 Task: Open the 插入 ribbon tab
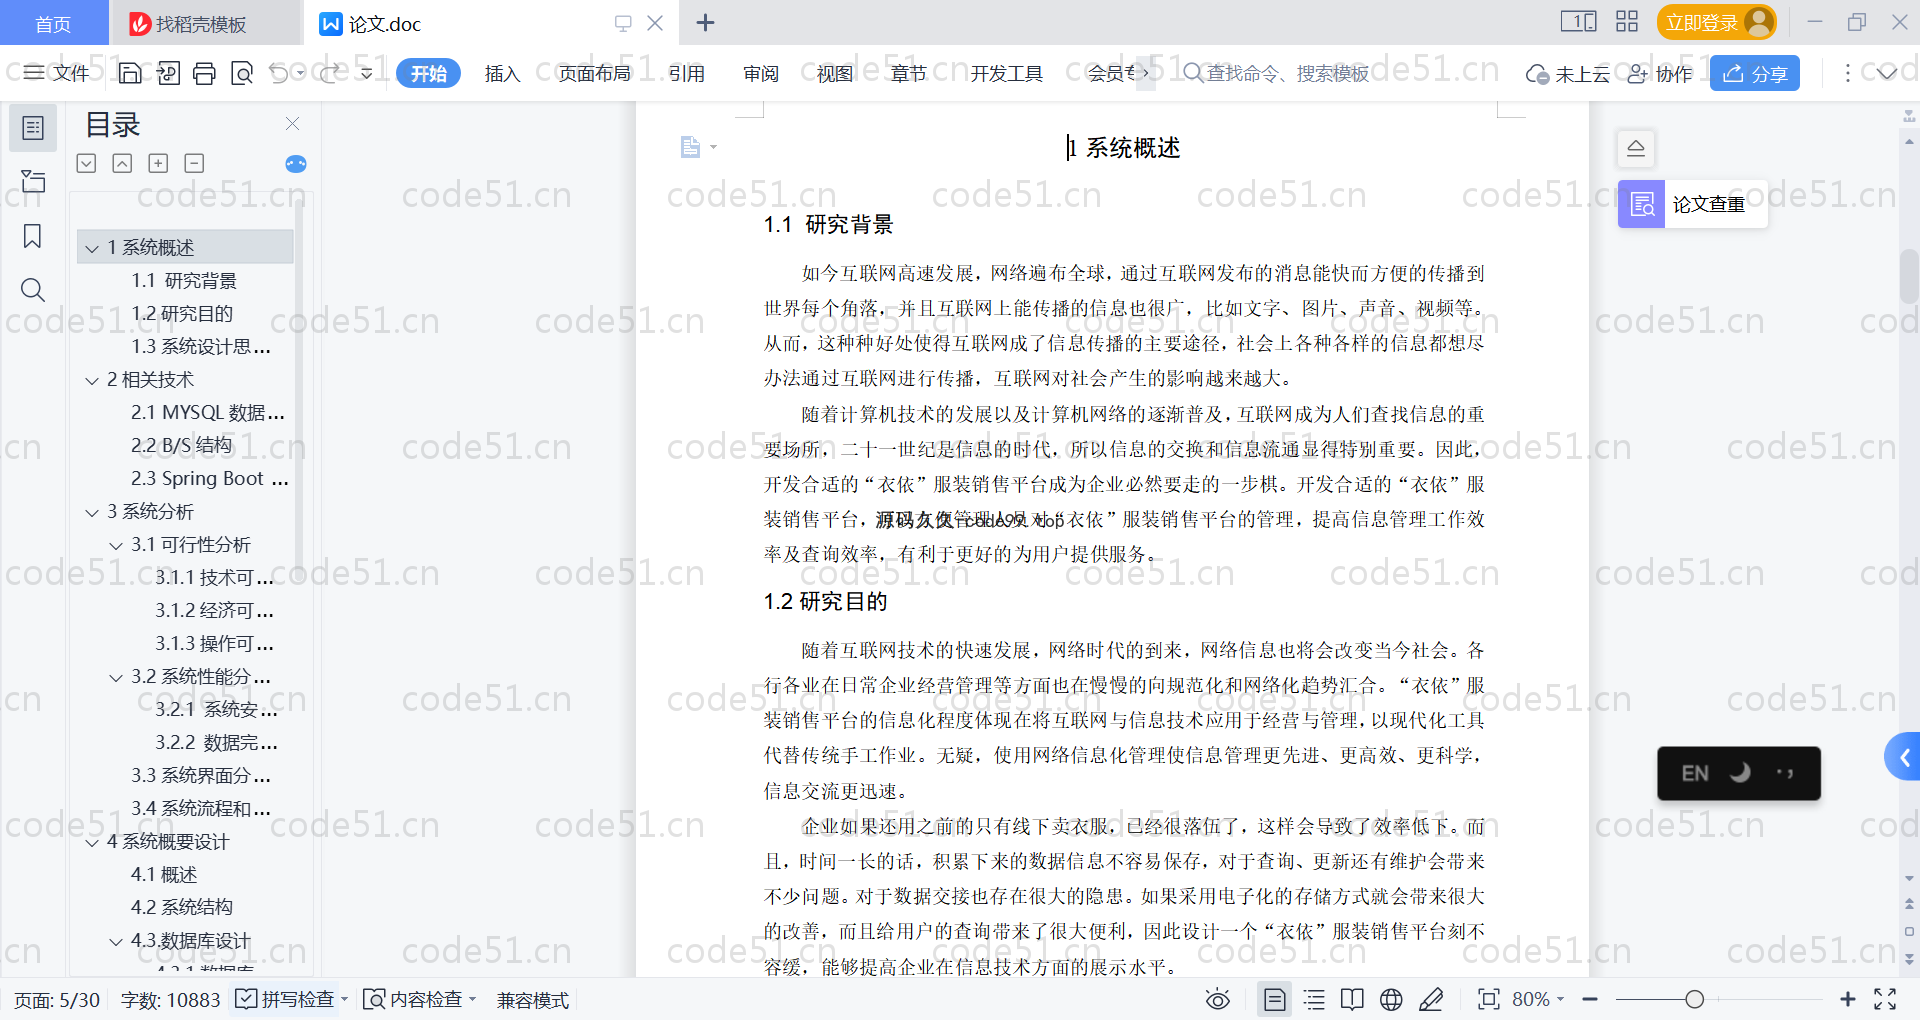(x=502, y=73)
